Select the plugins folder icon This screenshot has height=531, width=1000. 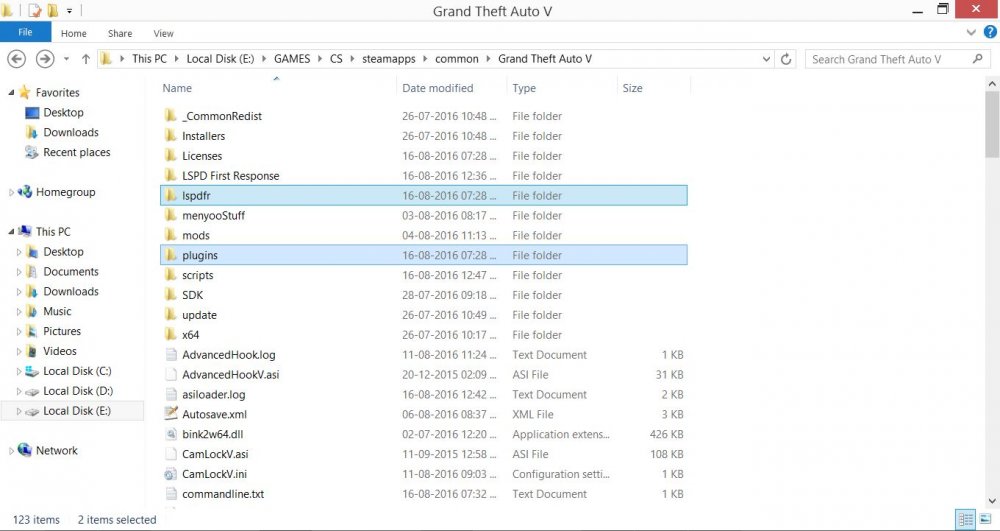tap(170, 255)
